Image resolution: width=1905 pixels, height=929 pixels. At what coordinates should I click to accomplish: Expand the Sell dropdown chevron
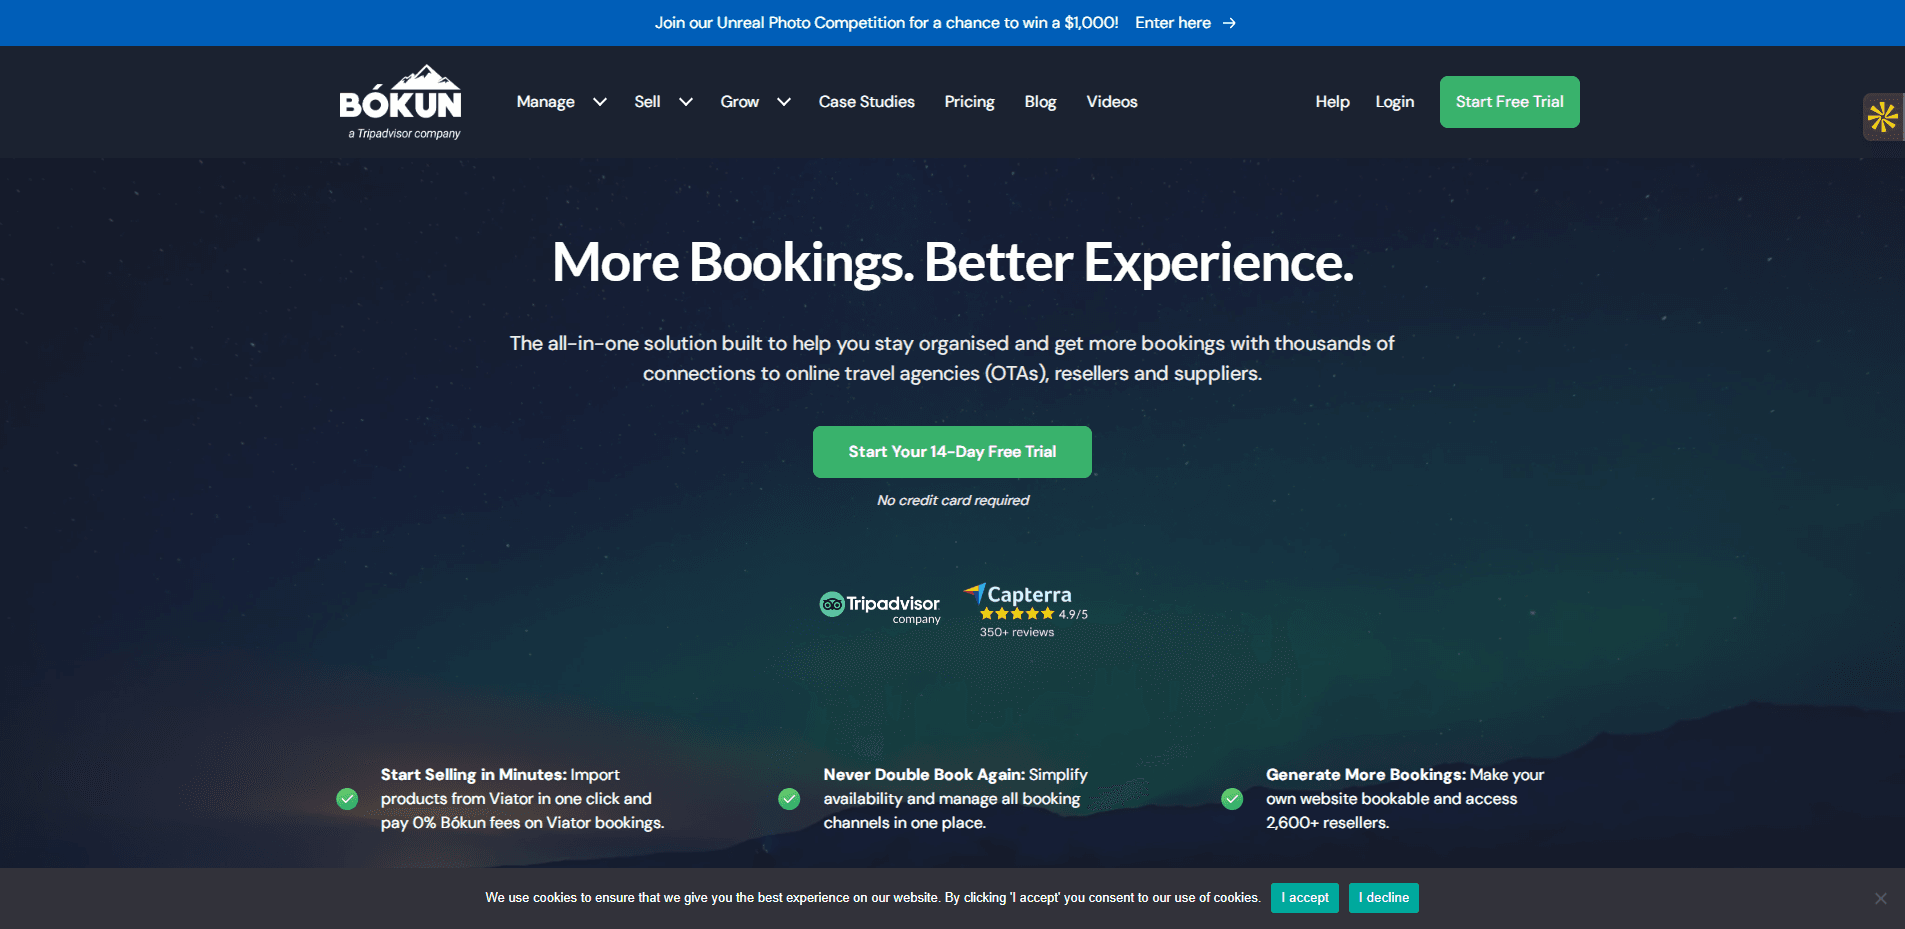pos(686,102)
